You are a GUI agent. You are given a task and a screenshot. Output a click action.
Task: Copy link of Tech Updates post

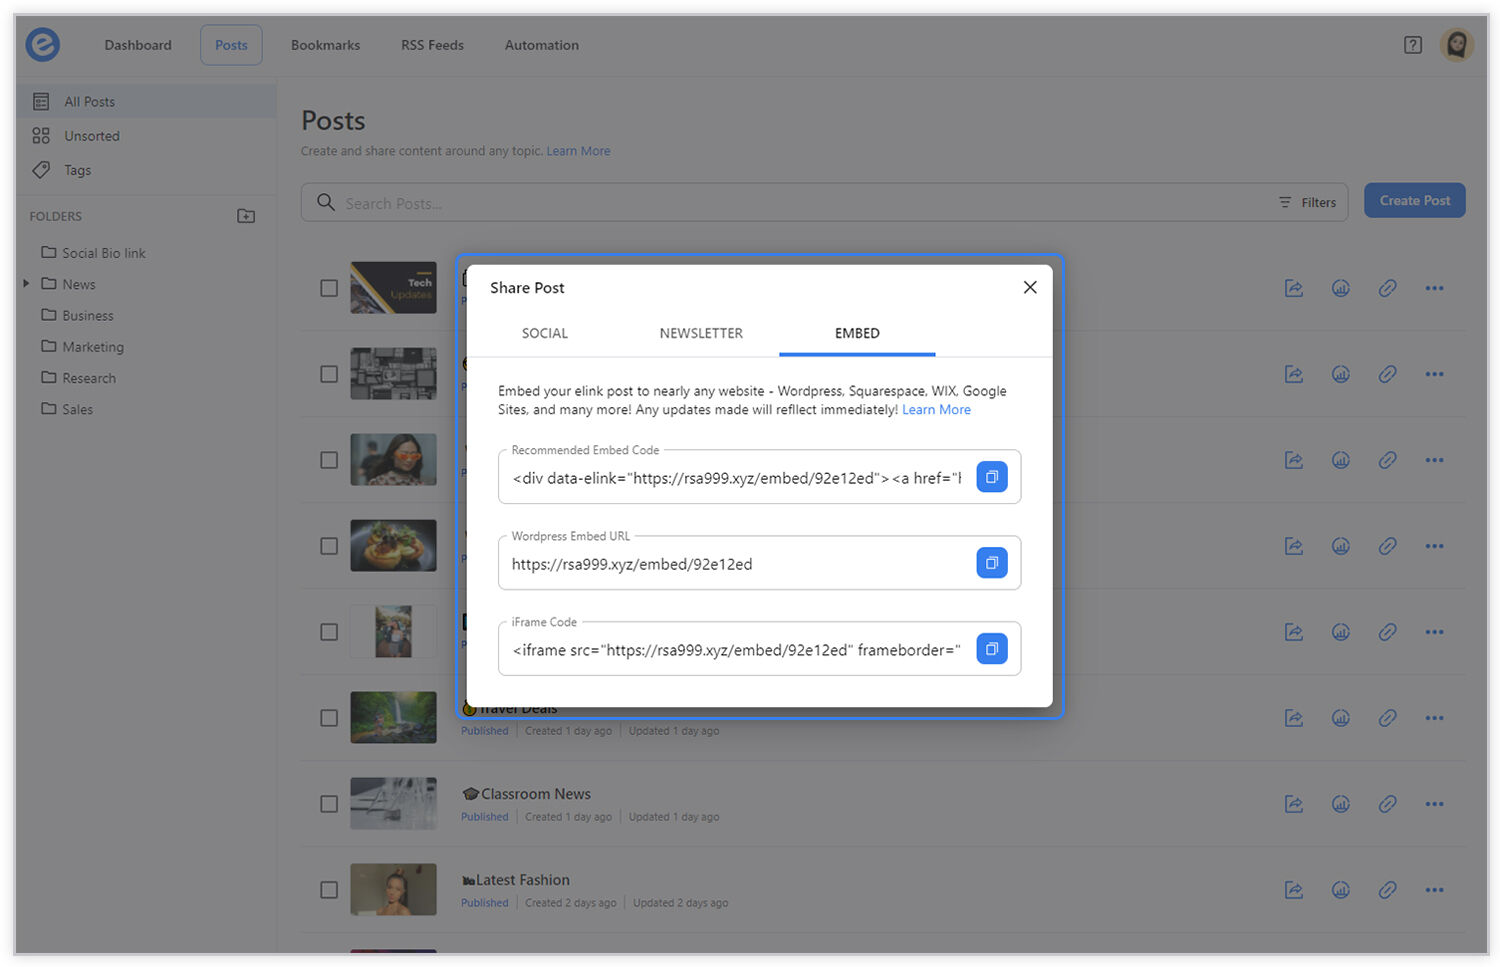pyautogui.click(x=1387, y=288)
